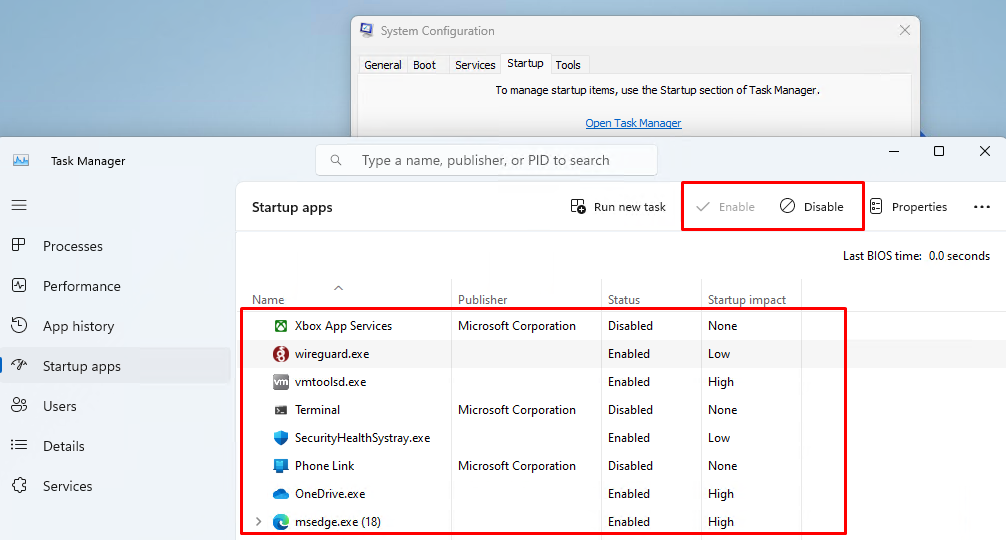
Task: Click the wireguard.exe icon
Action: (281, 354)
